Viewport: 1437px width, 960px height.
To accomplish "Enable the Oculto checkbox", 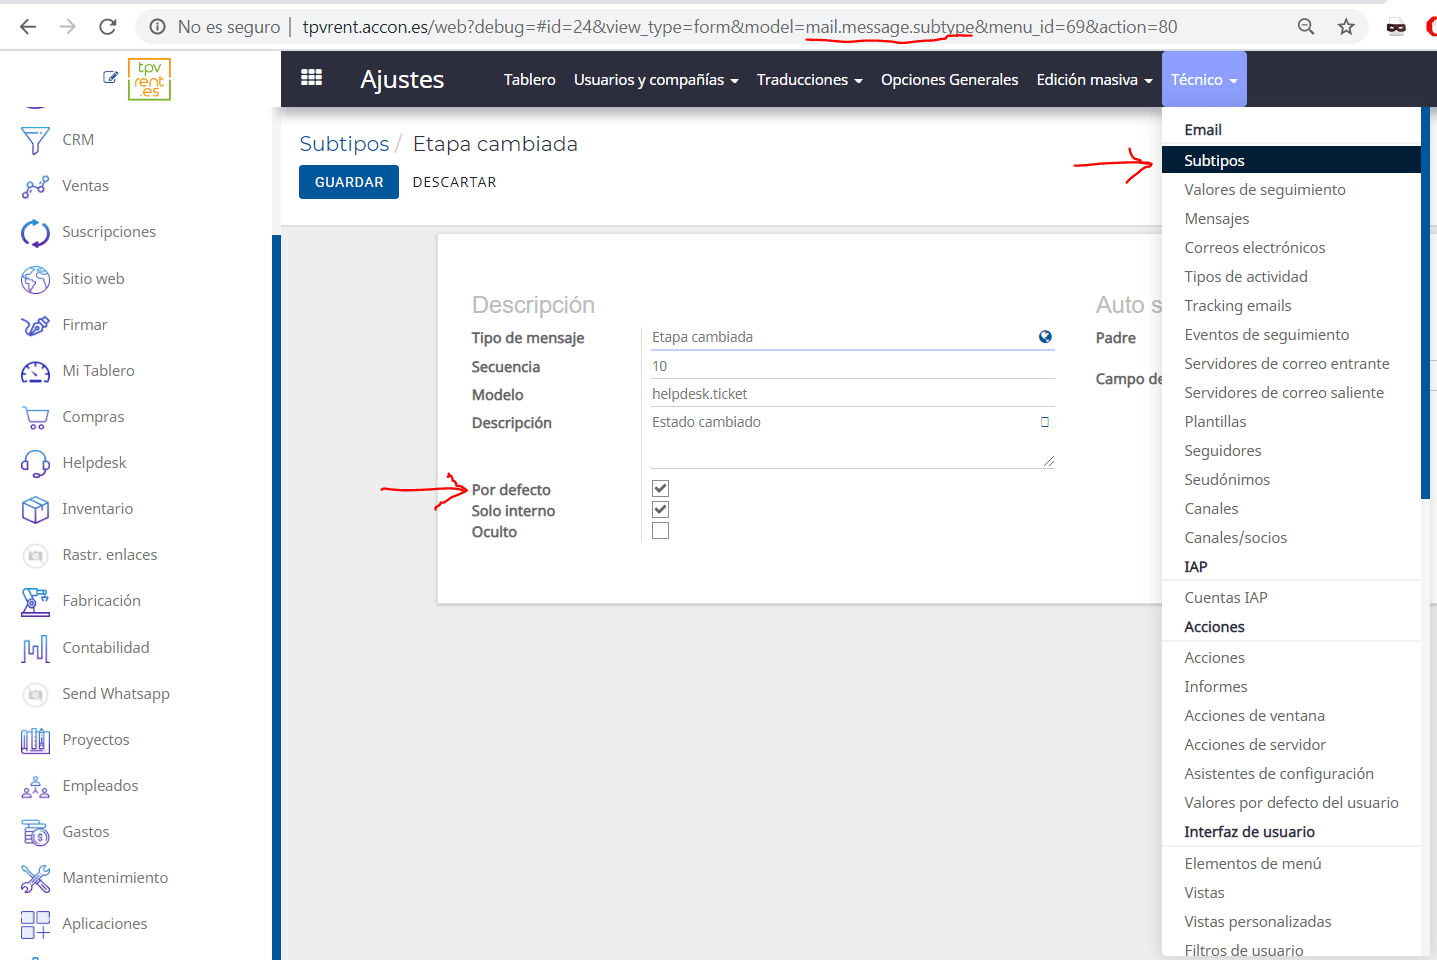I will pos(660,531).
